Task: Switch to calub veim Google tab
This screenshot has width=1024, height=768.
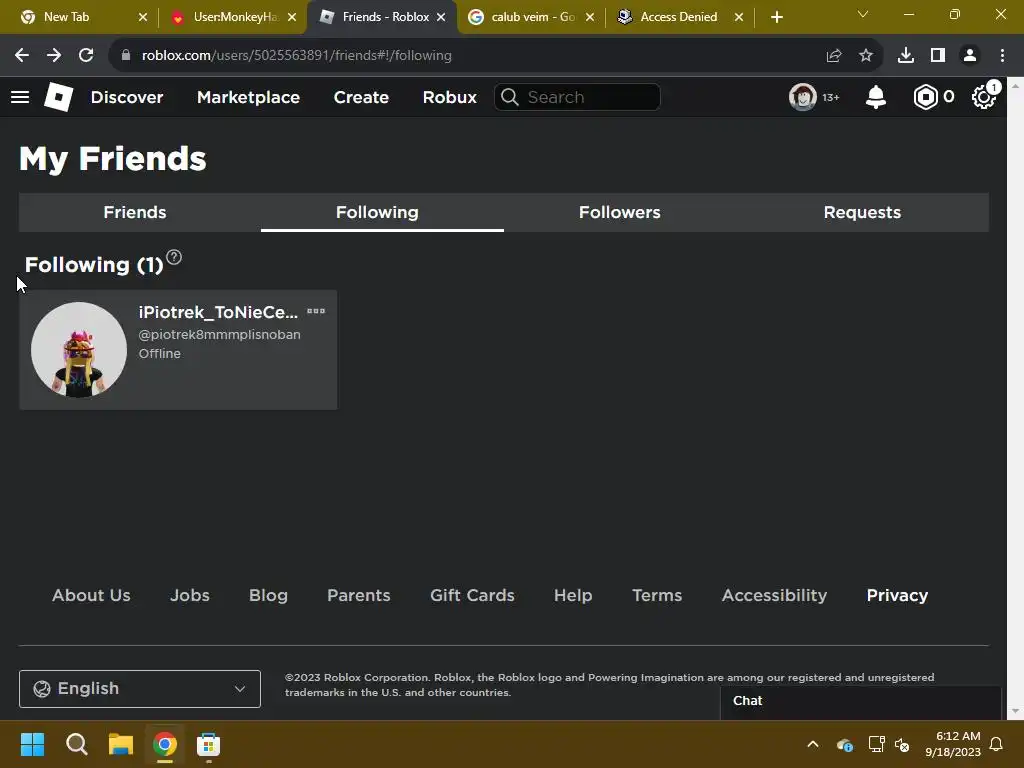Action: coord(532,17)
